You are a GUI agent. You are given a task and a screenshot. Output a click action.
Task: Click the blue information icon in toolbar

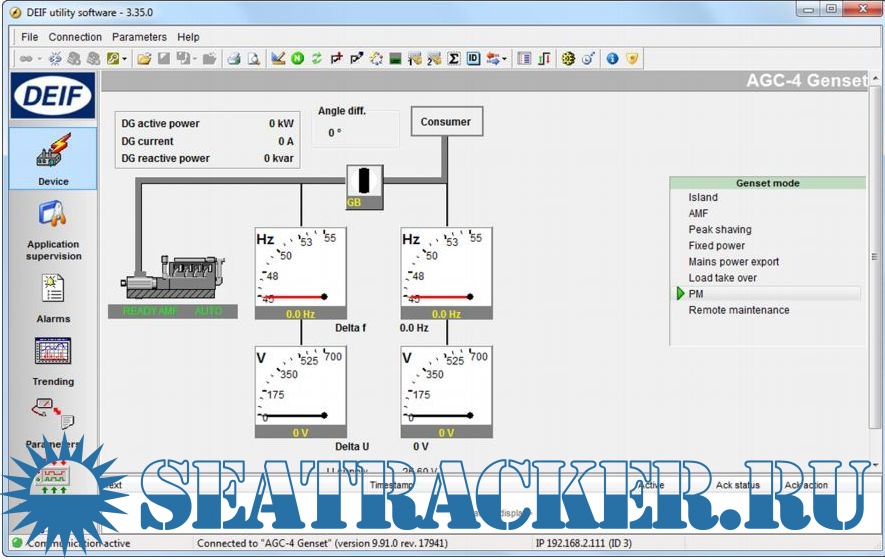click(612, 59)
